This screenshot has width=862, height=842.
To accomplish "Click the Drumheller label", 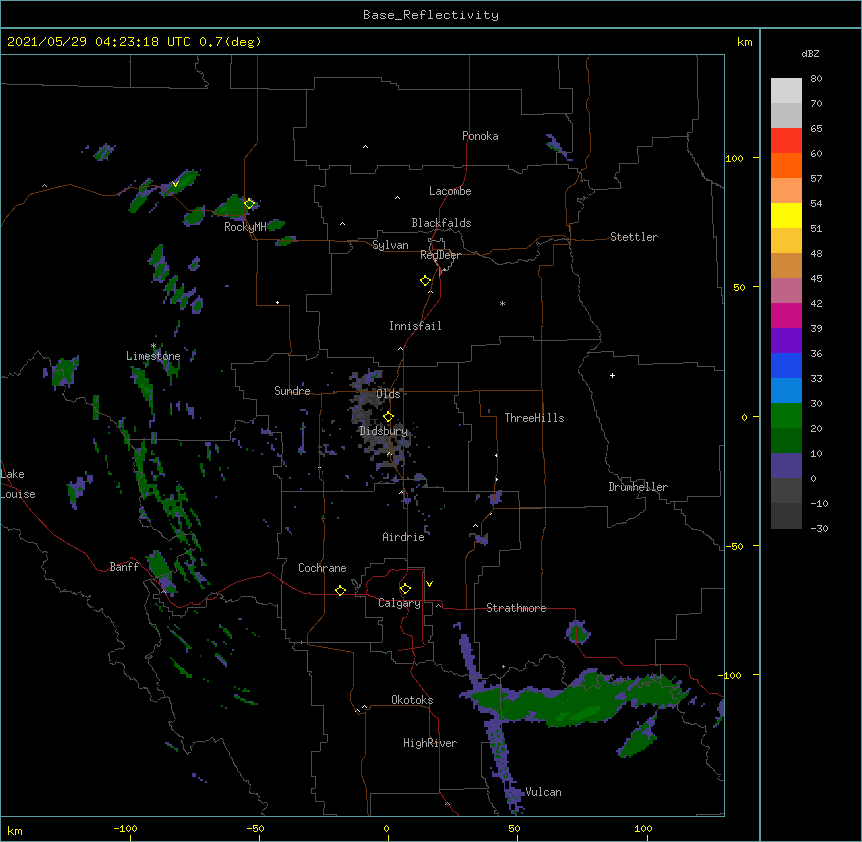I will point(638,487).
